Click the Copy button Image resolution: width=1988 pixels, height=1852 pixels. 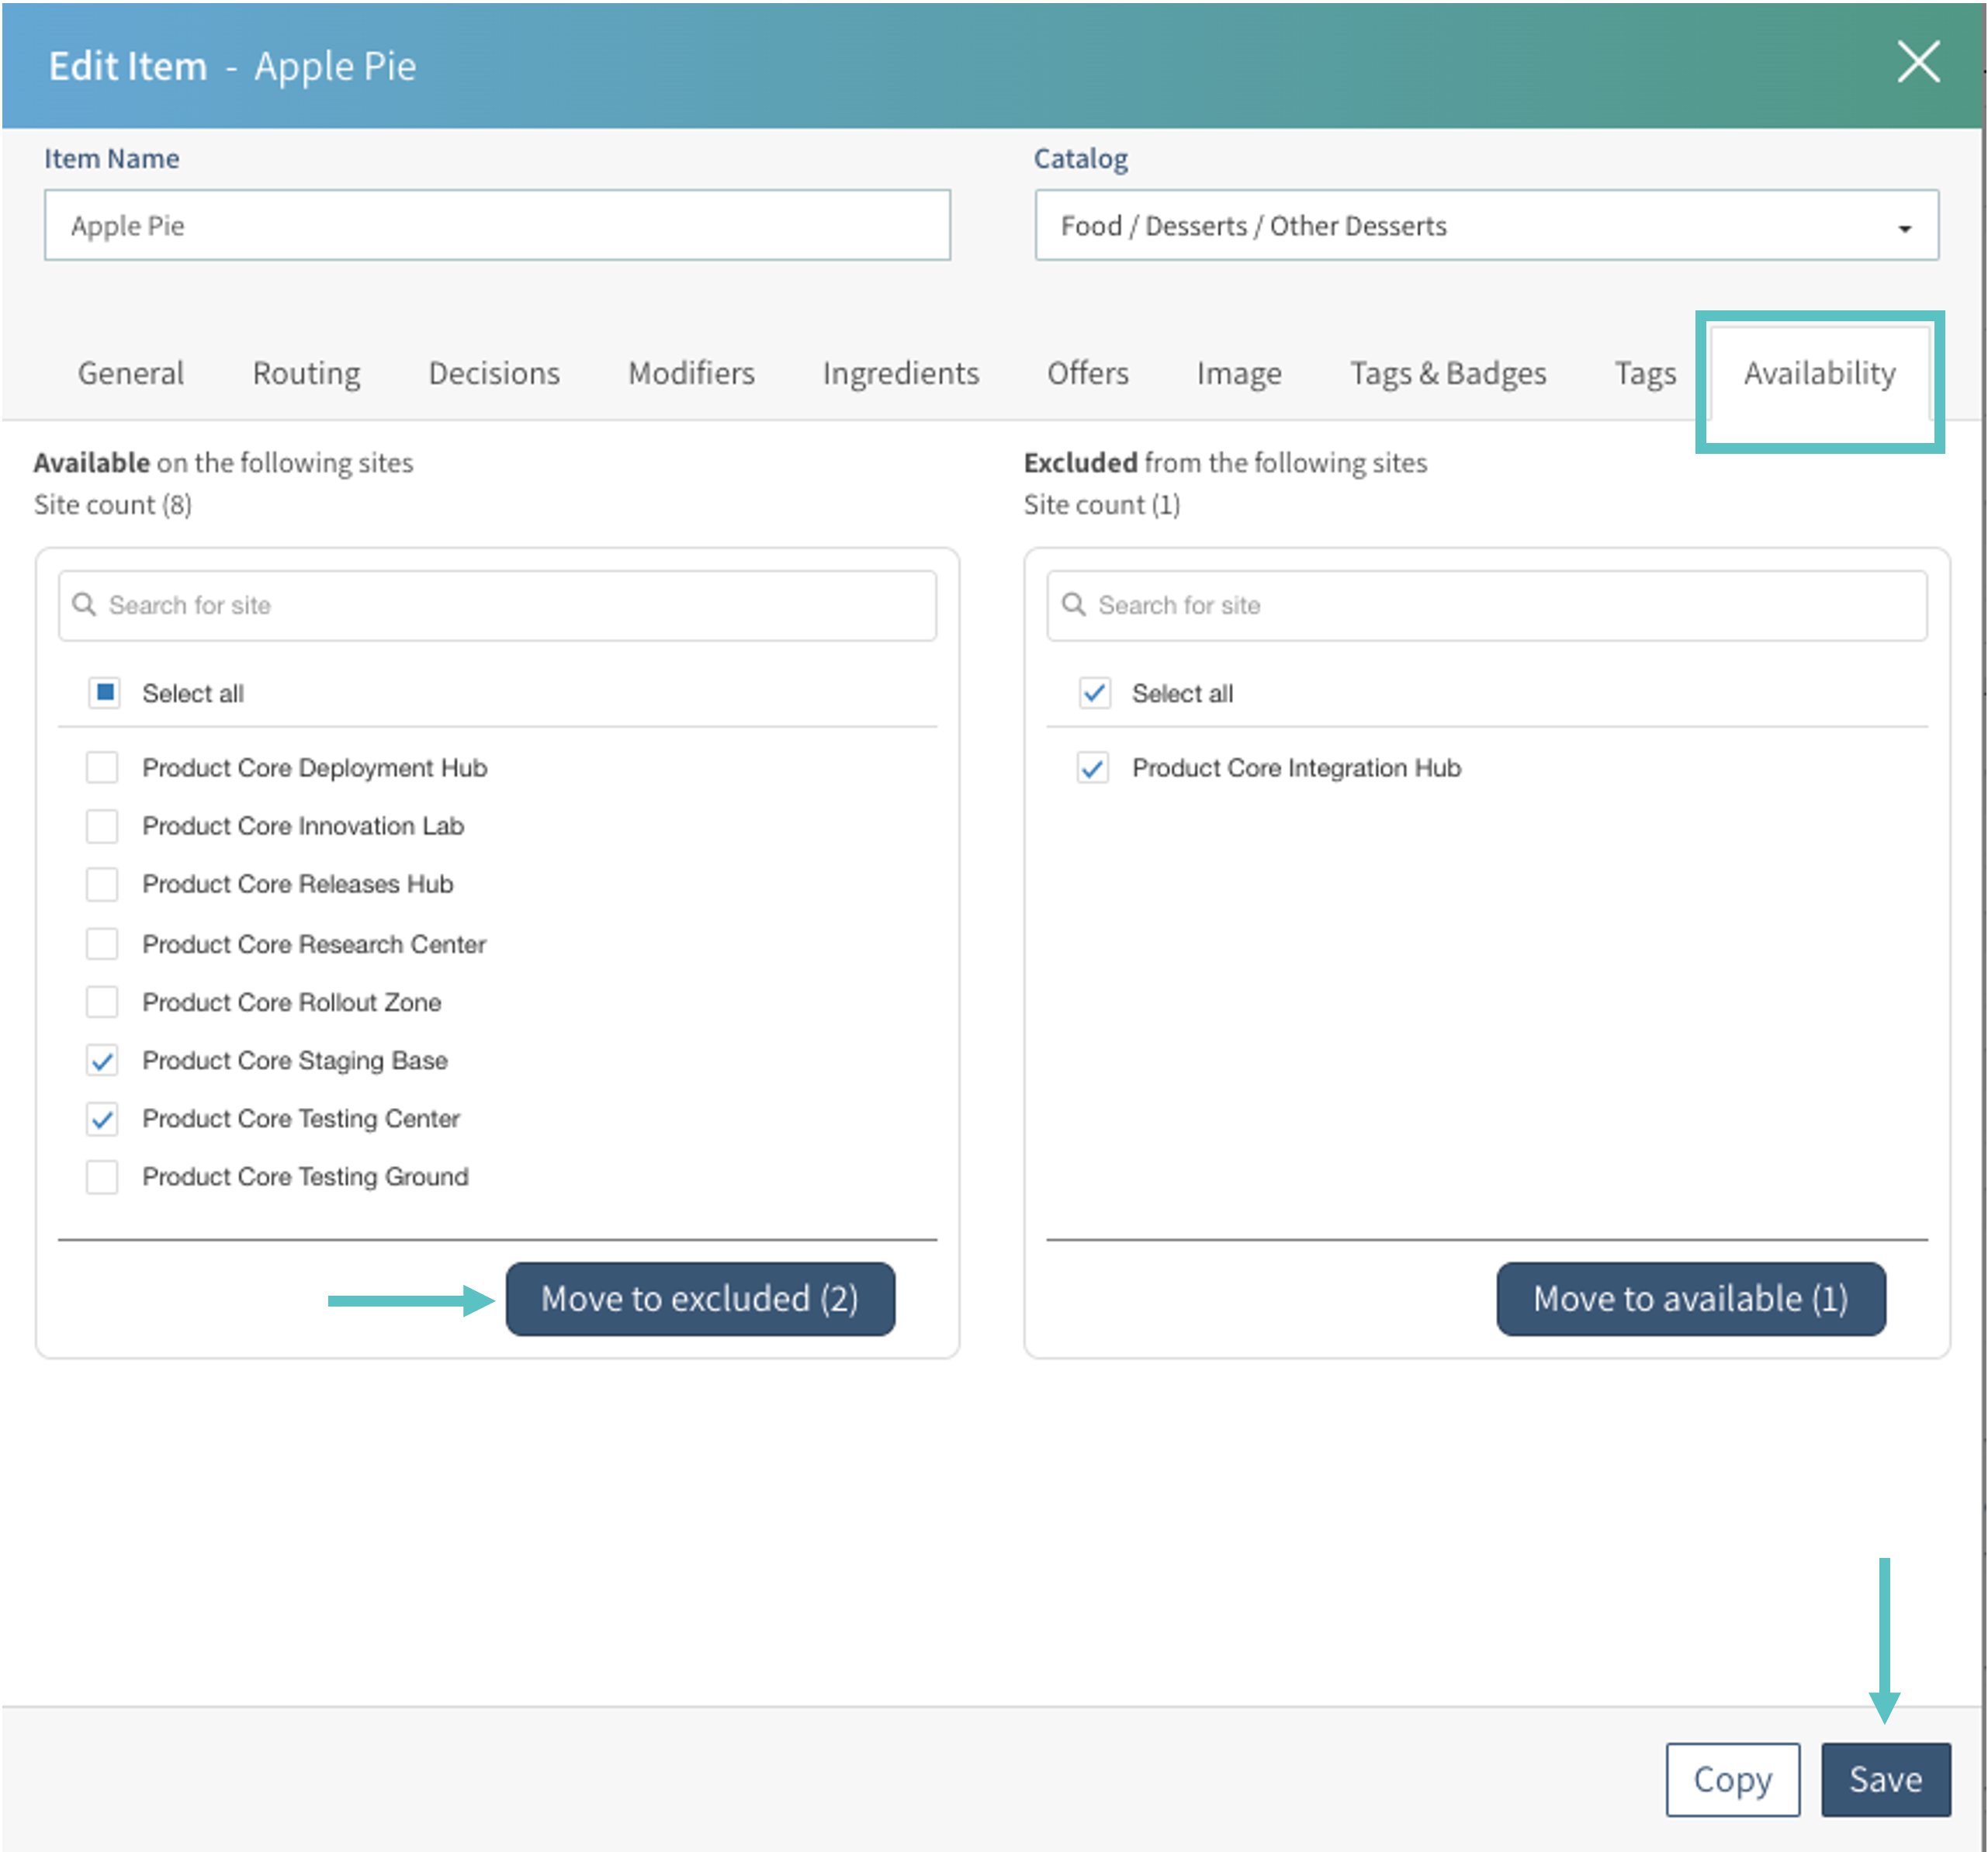[x=1731, y=1779]
